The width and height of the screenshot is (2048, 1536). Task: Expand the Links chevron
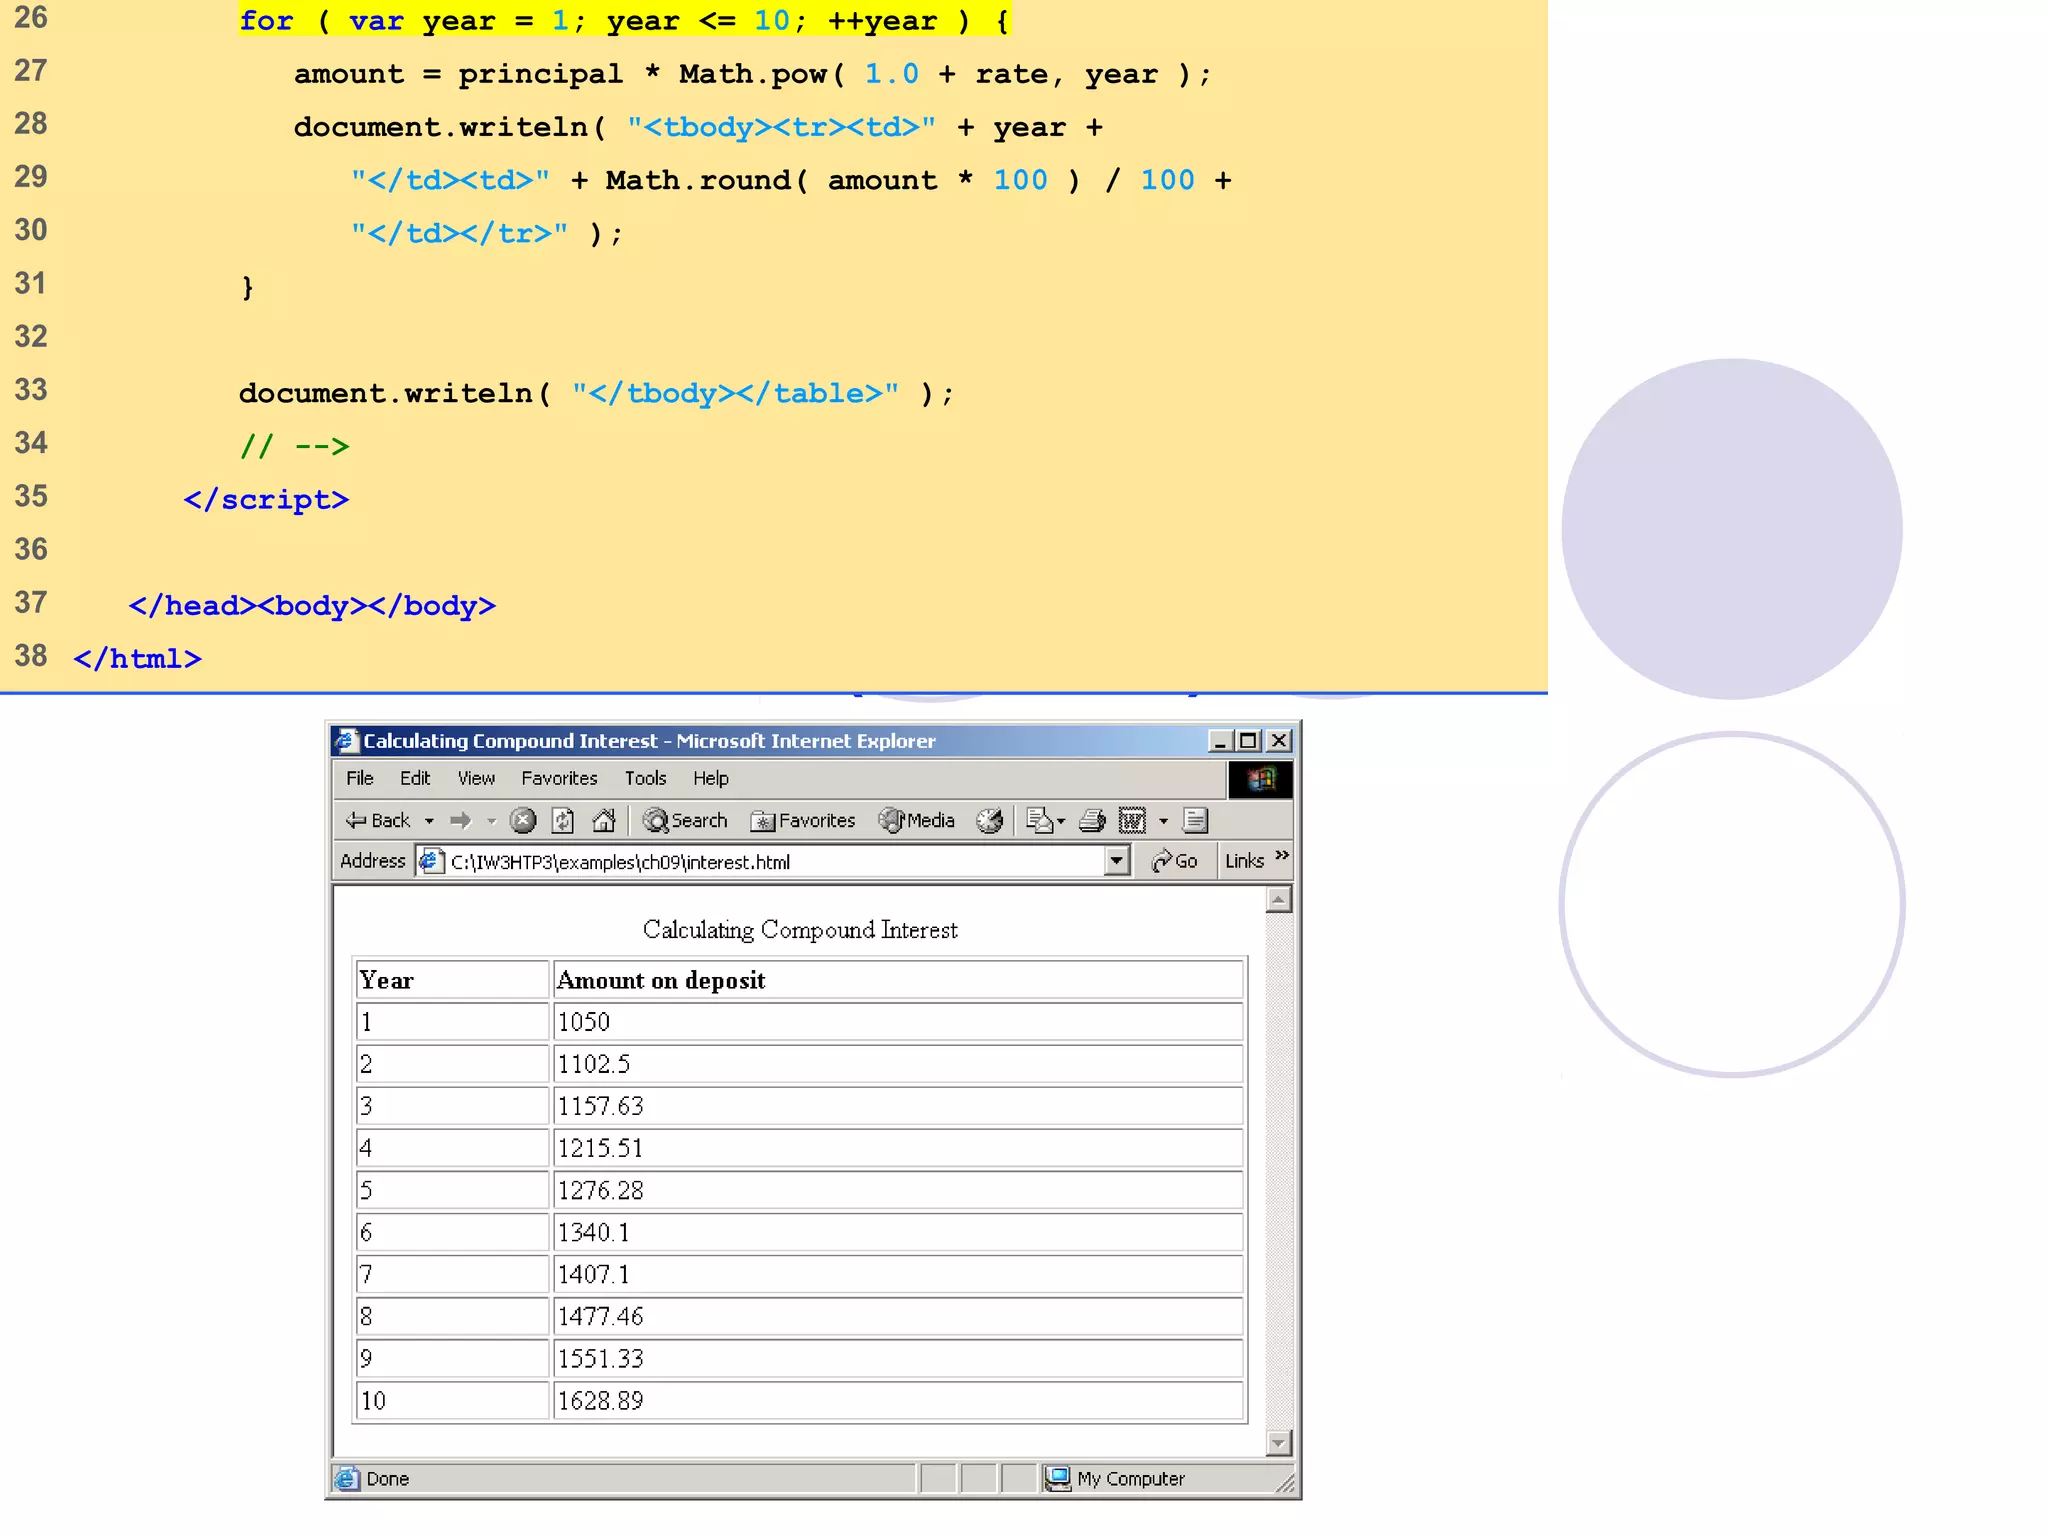1282,856
